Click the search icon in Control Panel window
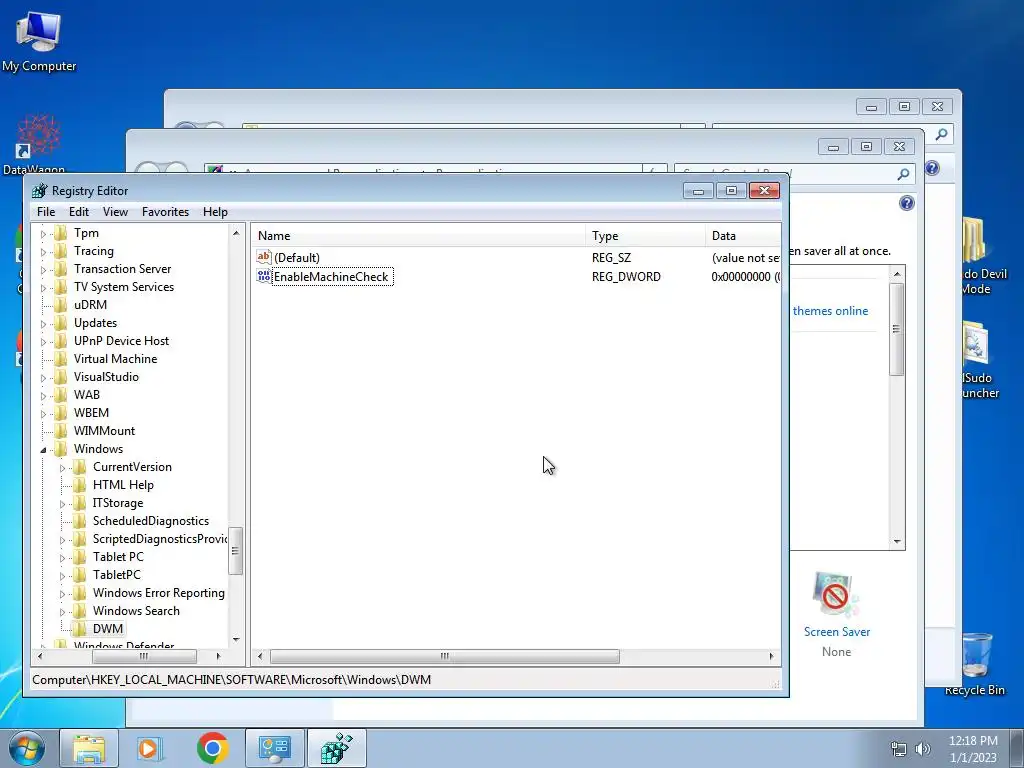The width and height of the screenshot is (1024, 768). 903,174
